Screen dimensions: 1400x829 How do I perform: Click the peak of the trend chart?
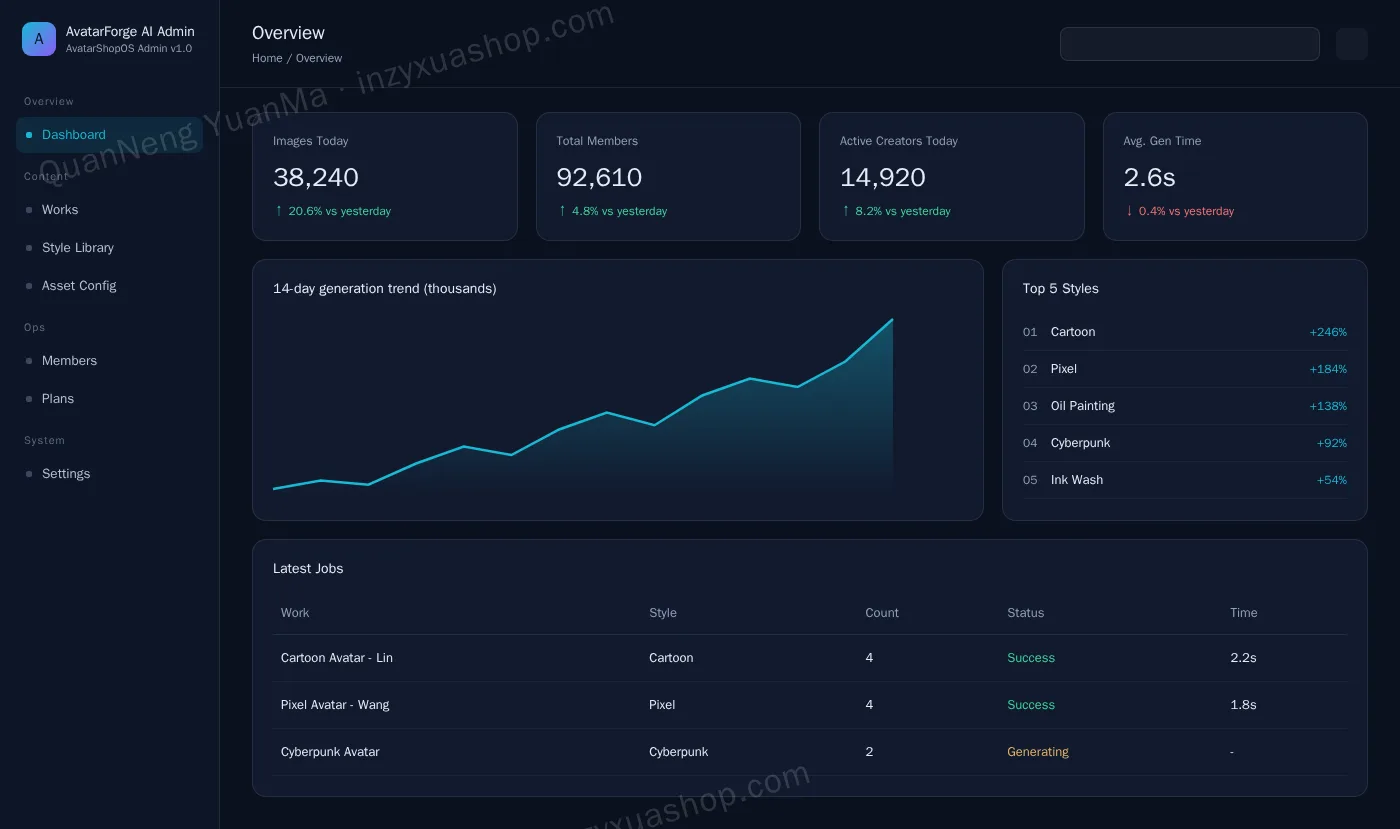(x=892, y=320)
